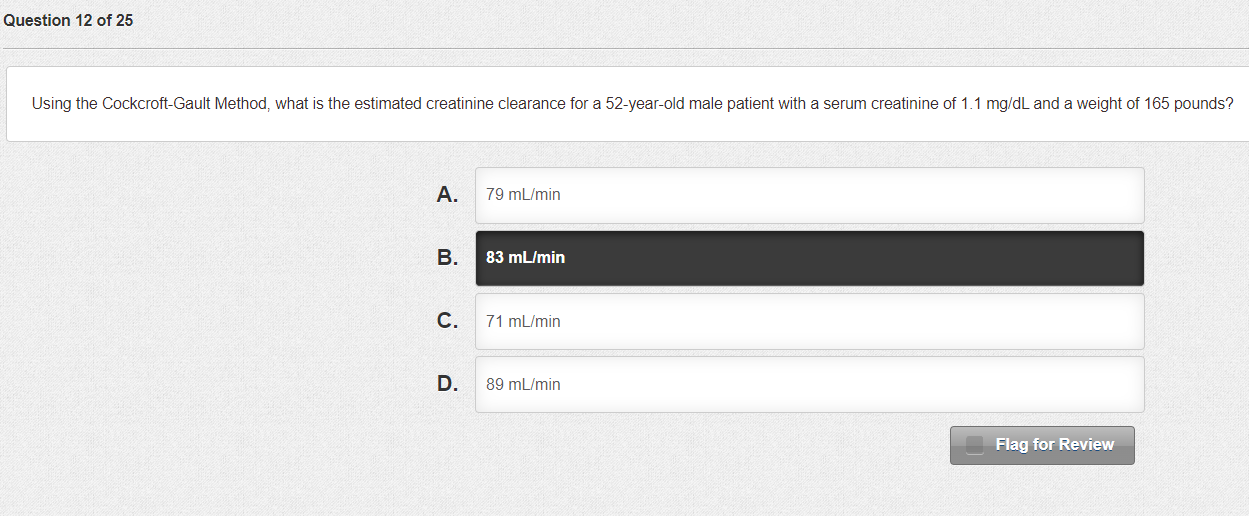Click the letter C option label

point(447,321)
